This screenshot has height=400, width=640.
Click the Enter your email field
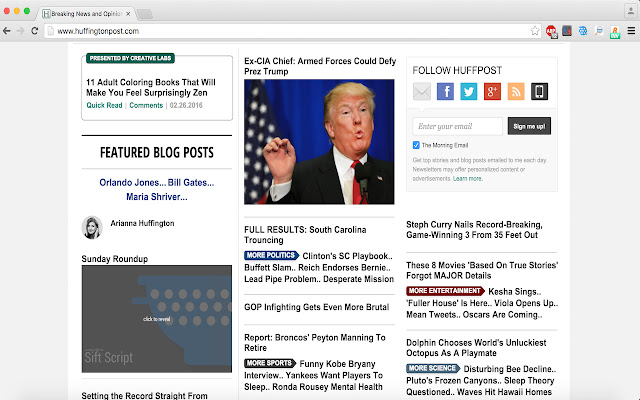coord(458,126)
